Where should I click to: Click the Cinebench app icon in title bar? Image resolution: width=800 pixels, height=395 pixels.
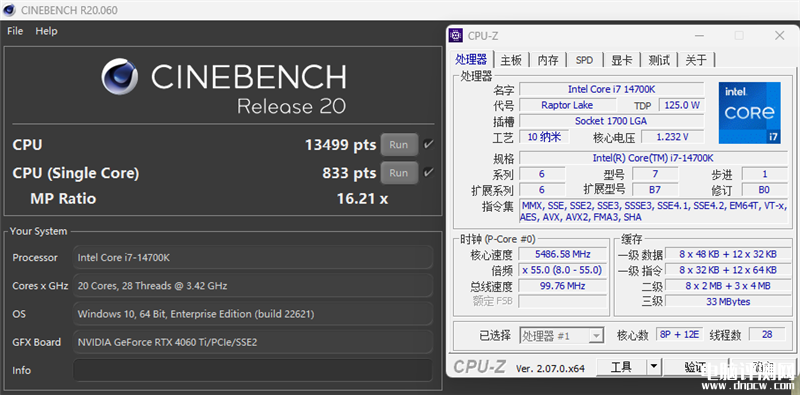pyautogui.click(x=9, y=10)
